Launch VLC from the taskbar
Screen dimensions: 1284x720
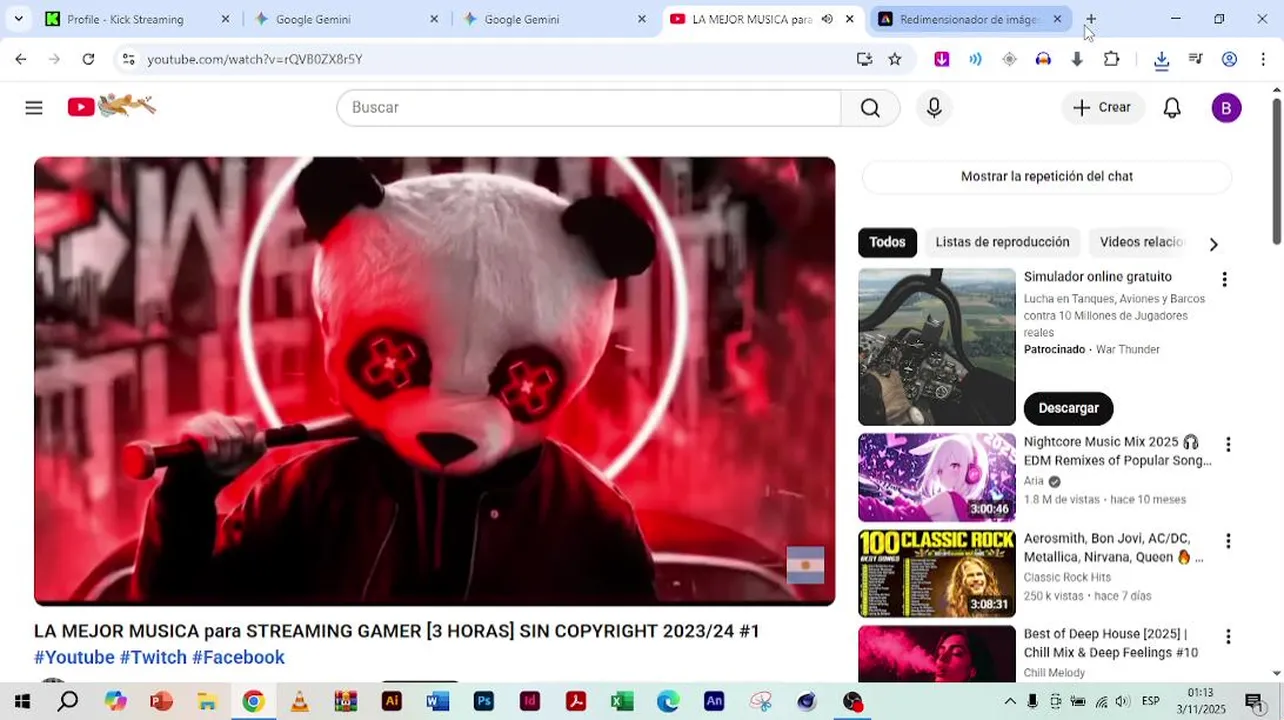click(299, 701)
